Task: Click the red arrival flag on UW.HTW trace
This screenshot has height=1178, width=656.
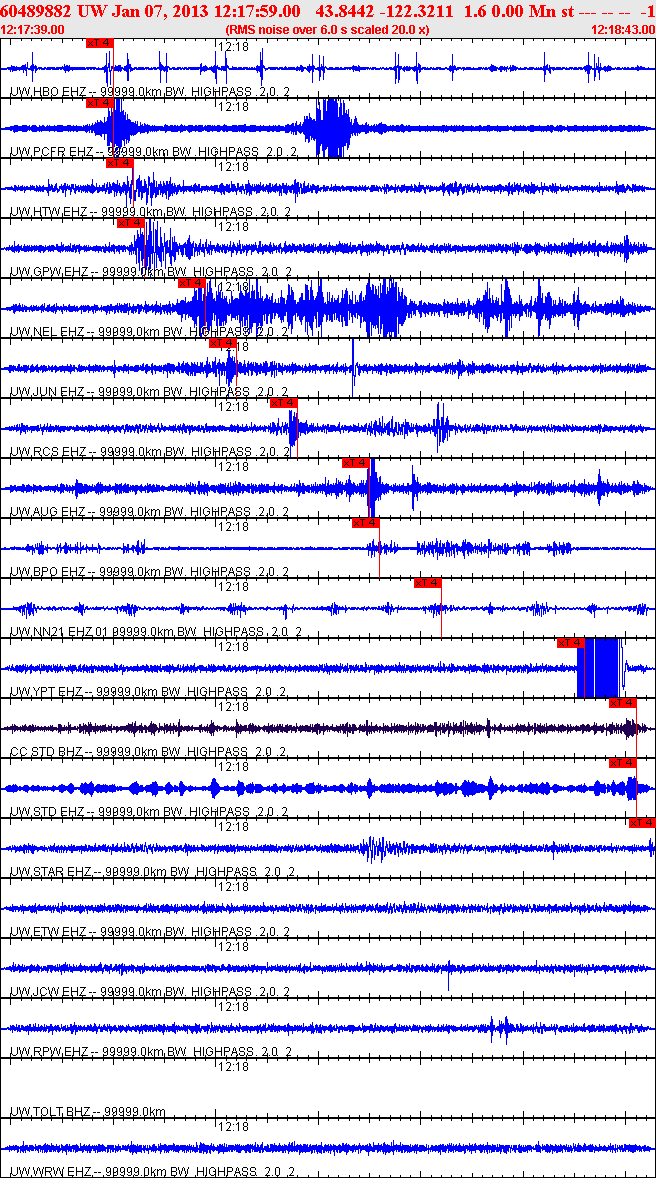Action: click(x=119, y=163)
